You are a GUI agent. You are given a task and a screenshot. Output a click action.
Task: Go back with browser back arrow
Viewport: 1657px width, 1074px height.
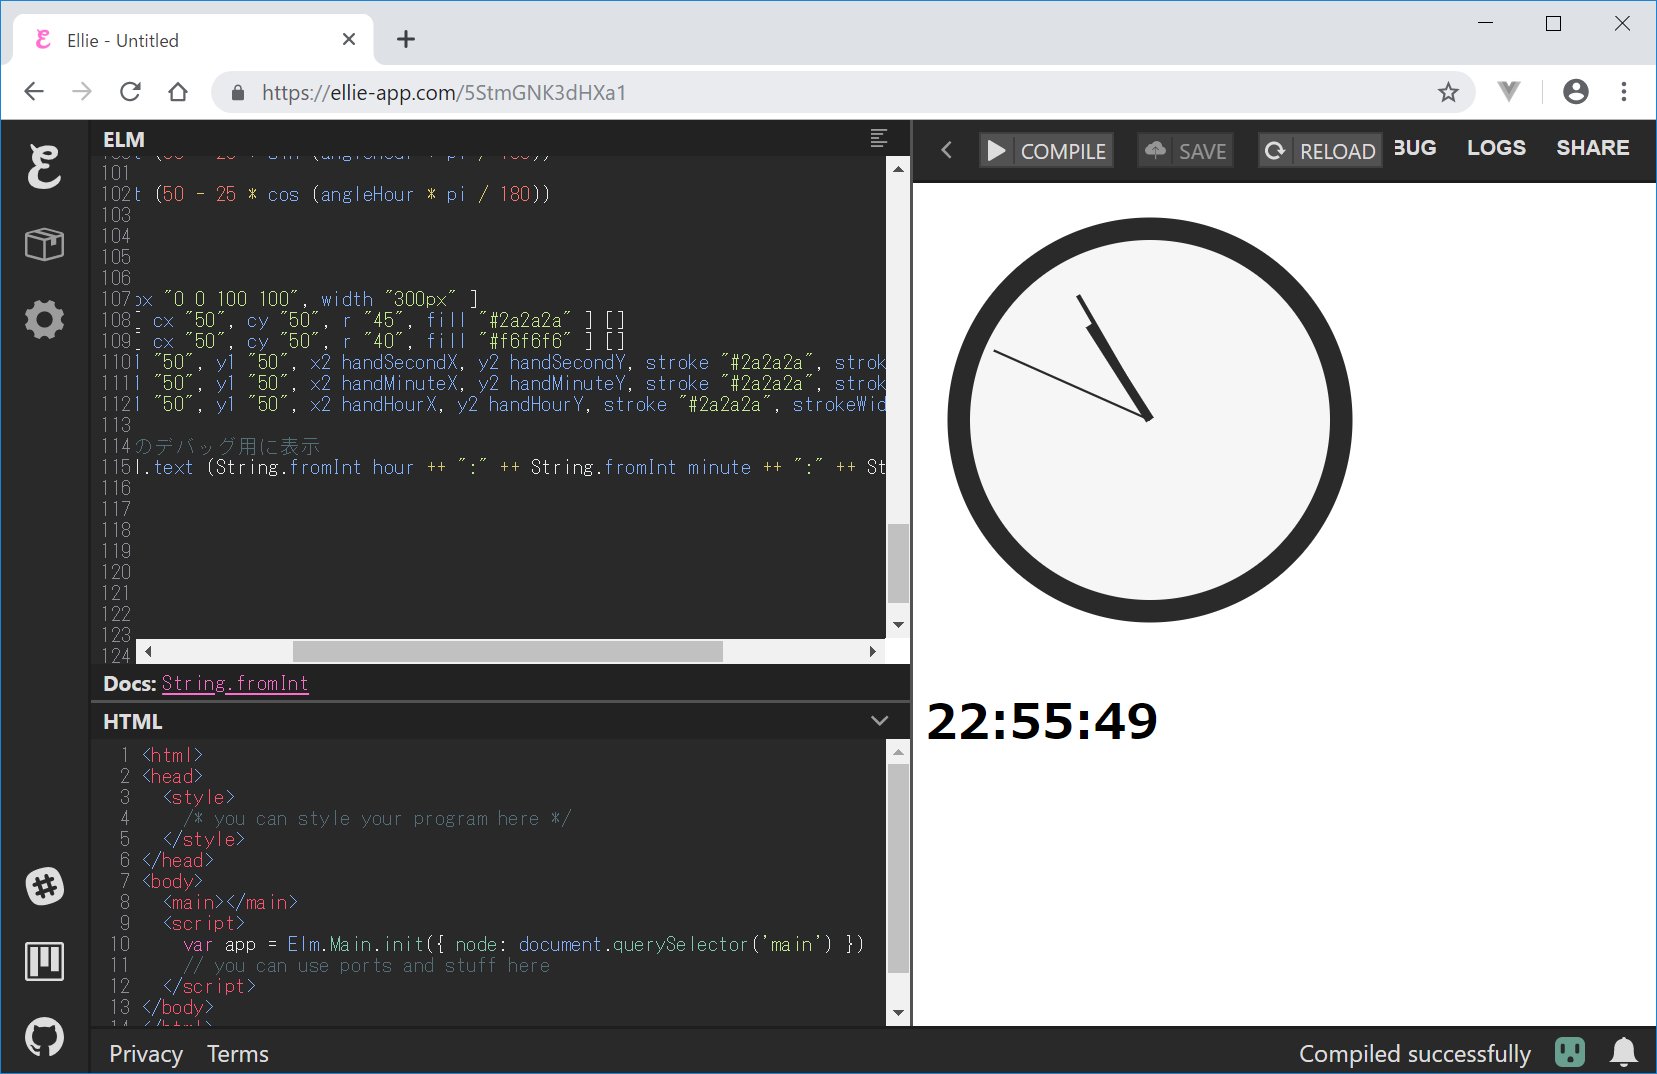pyautogui.click(x=34, y=92)
